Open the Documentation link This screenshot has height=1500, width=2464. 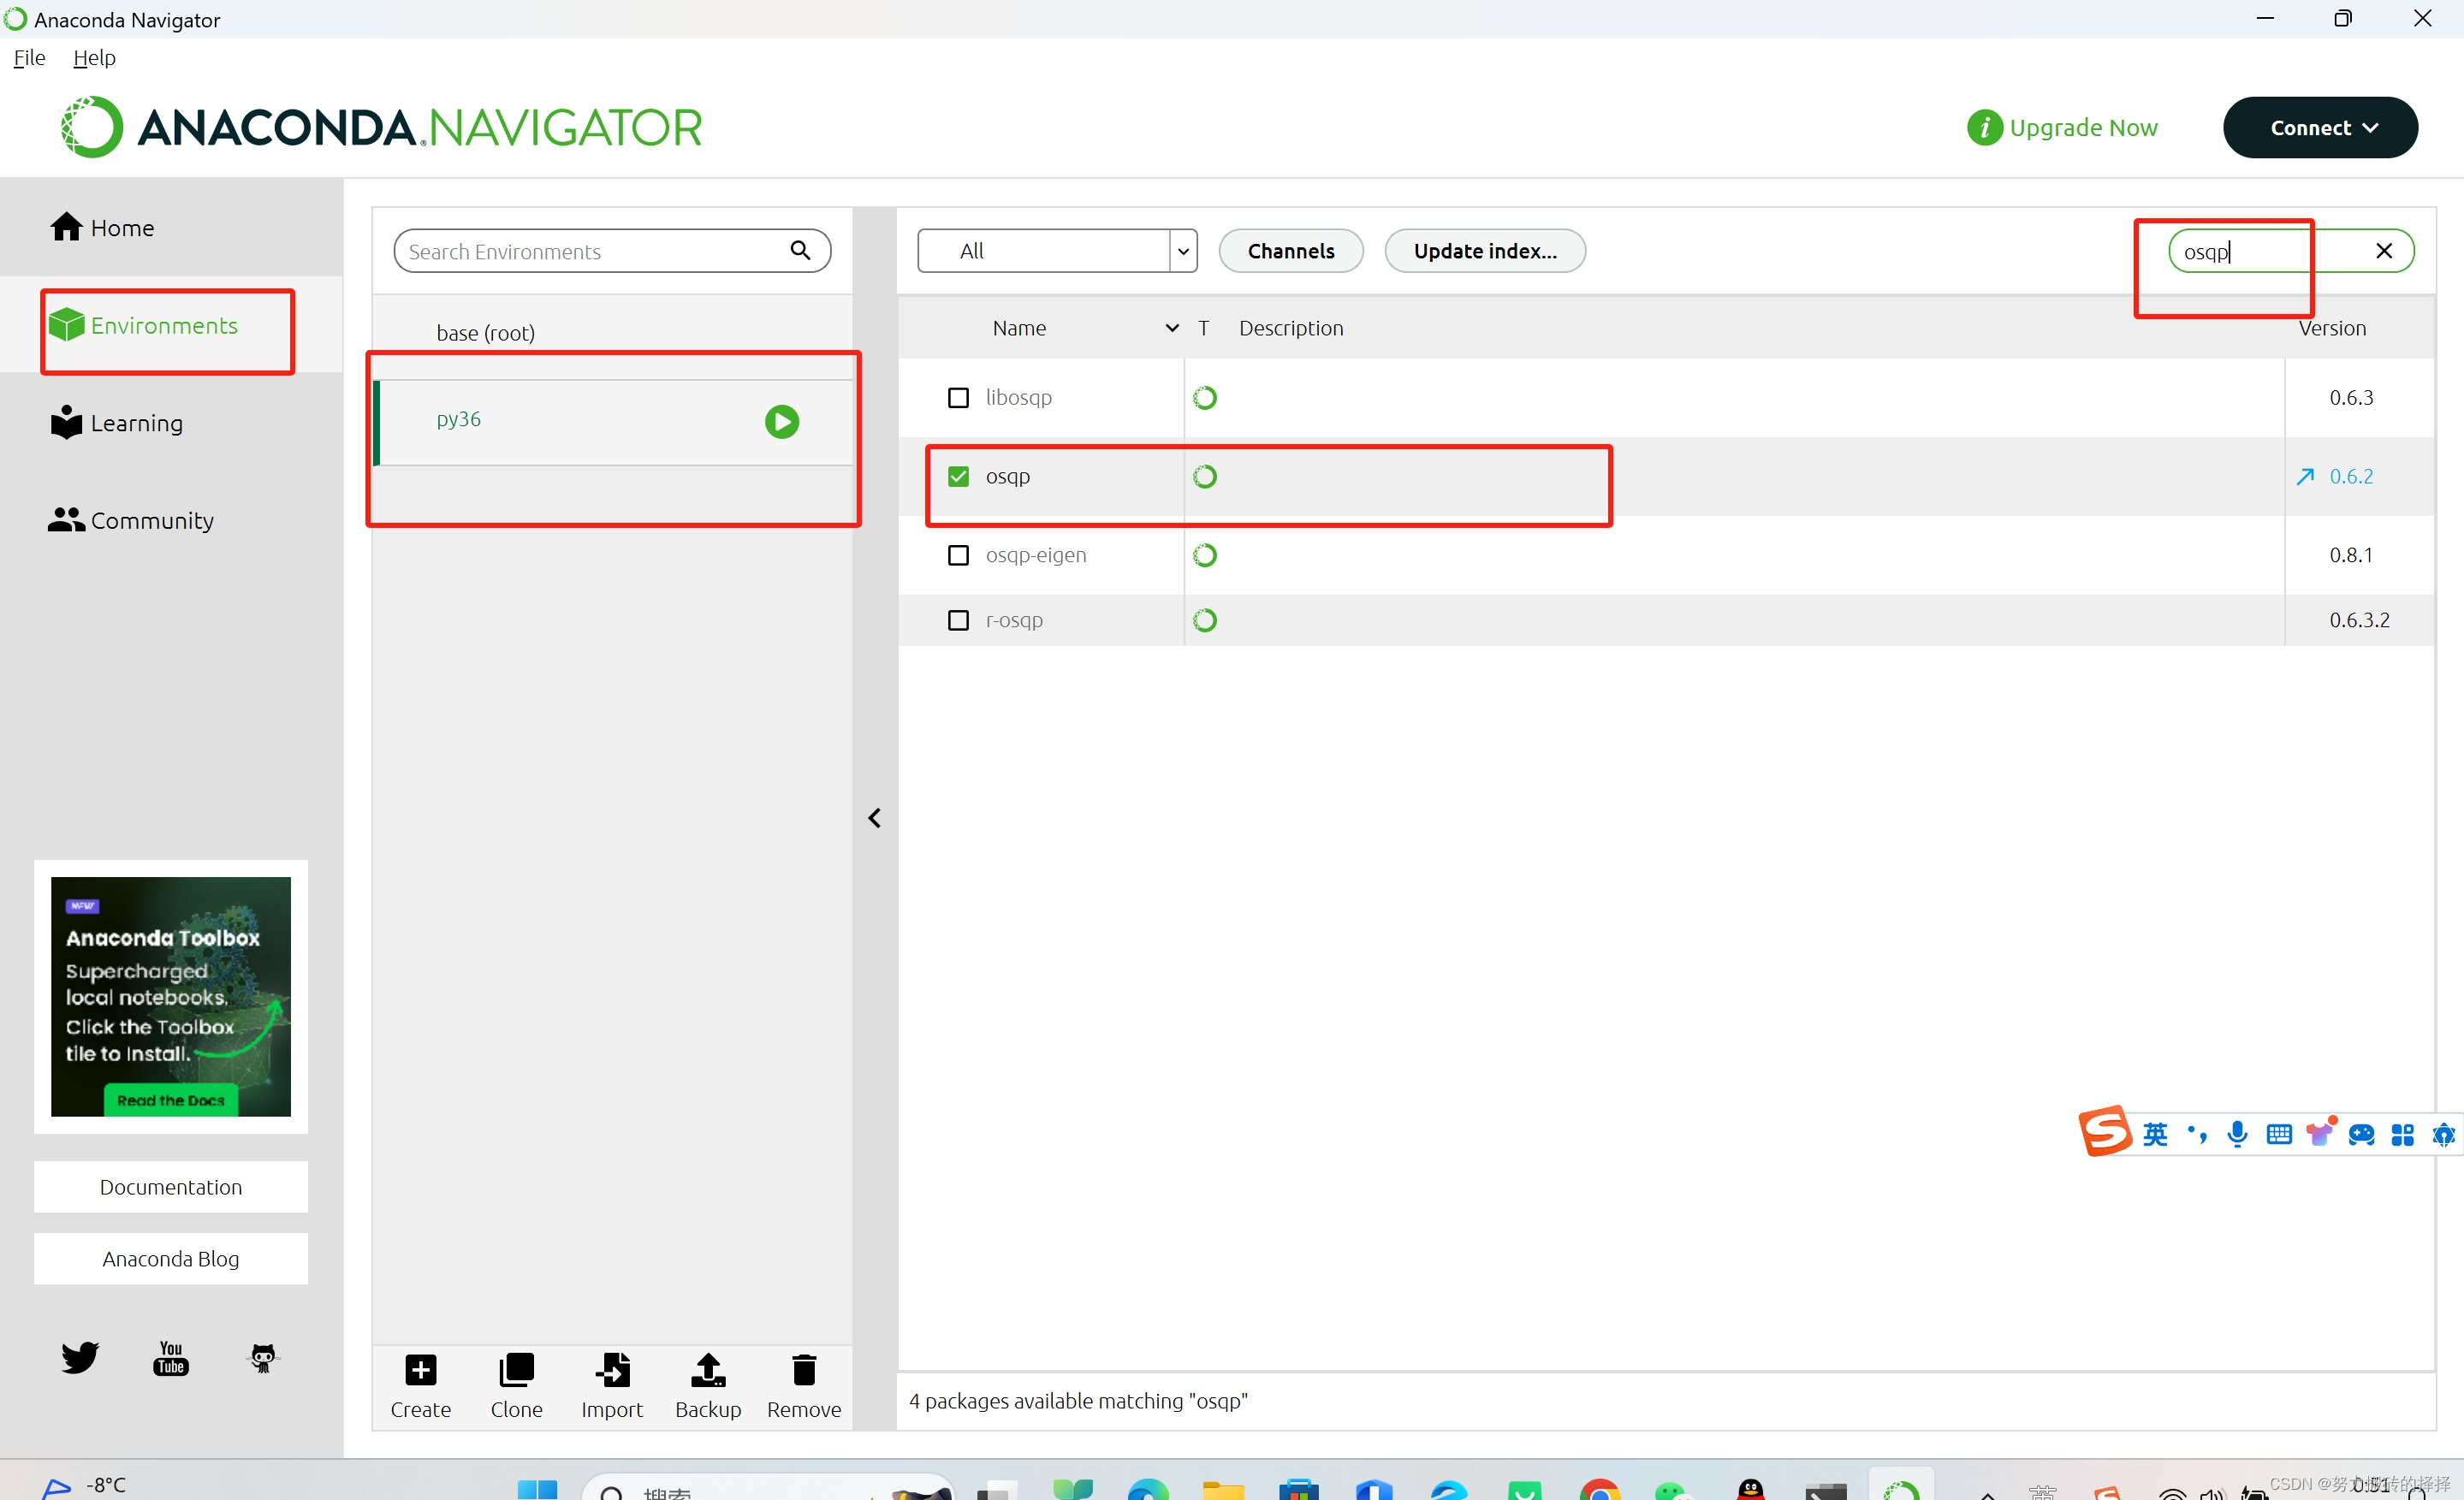click(171, 1187)
